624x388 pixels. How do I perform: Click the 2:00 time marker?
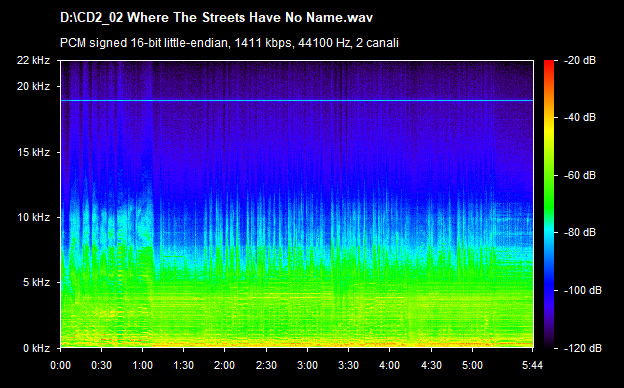pos(224,365)
